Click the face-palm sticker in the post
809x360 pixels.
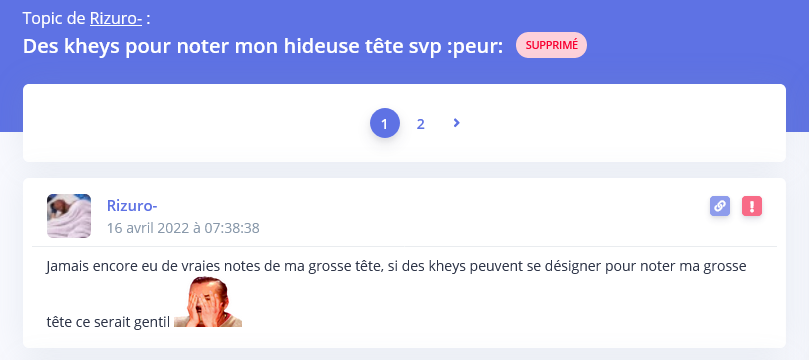[x=208, y=302]
